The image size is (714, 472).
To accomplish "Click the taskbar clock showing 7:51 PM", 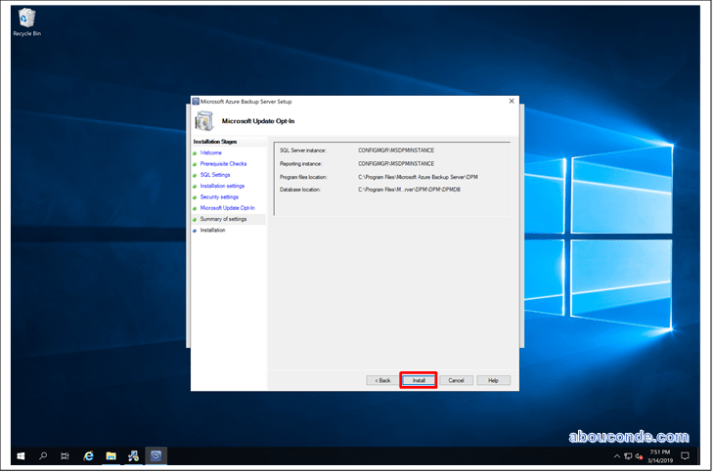I will [660, 456].
